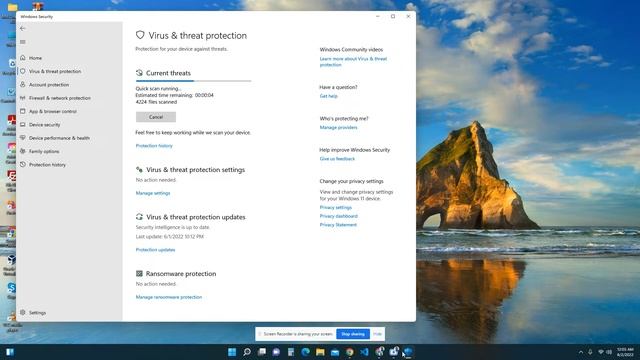Viewport: 640px width, 360px height.
Task: Open Protection updates link
Action: pyautogui.click(x=155, y=250)
